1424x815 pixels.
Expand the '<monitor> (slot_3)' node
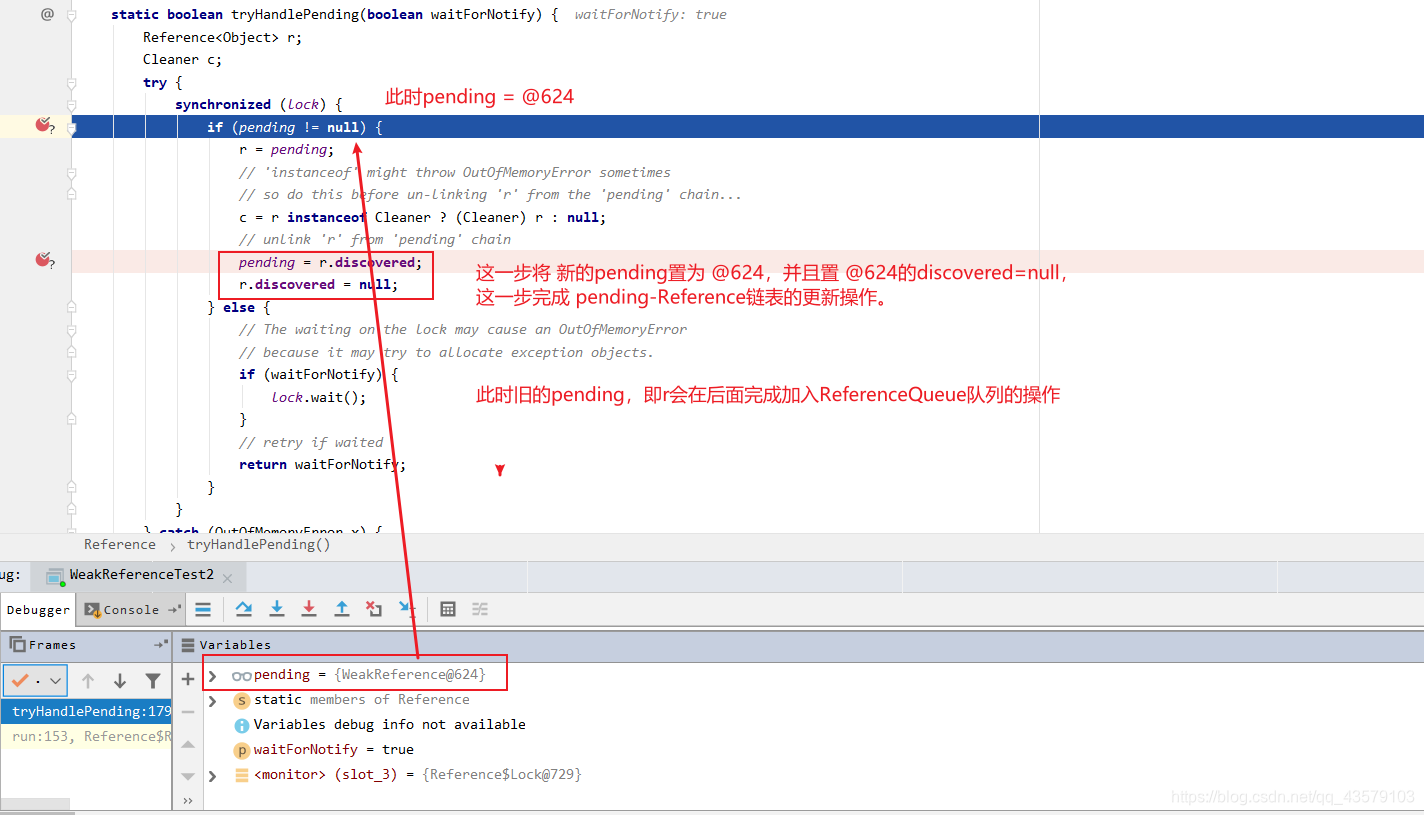pyautogui.click(x=212, y=775)
